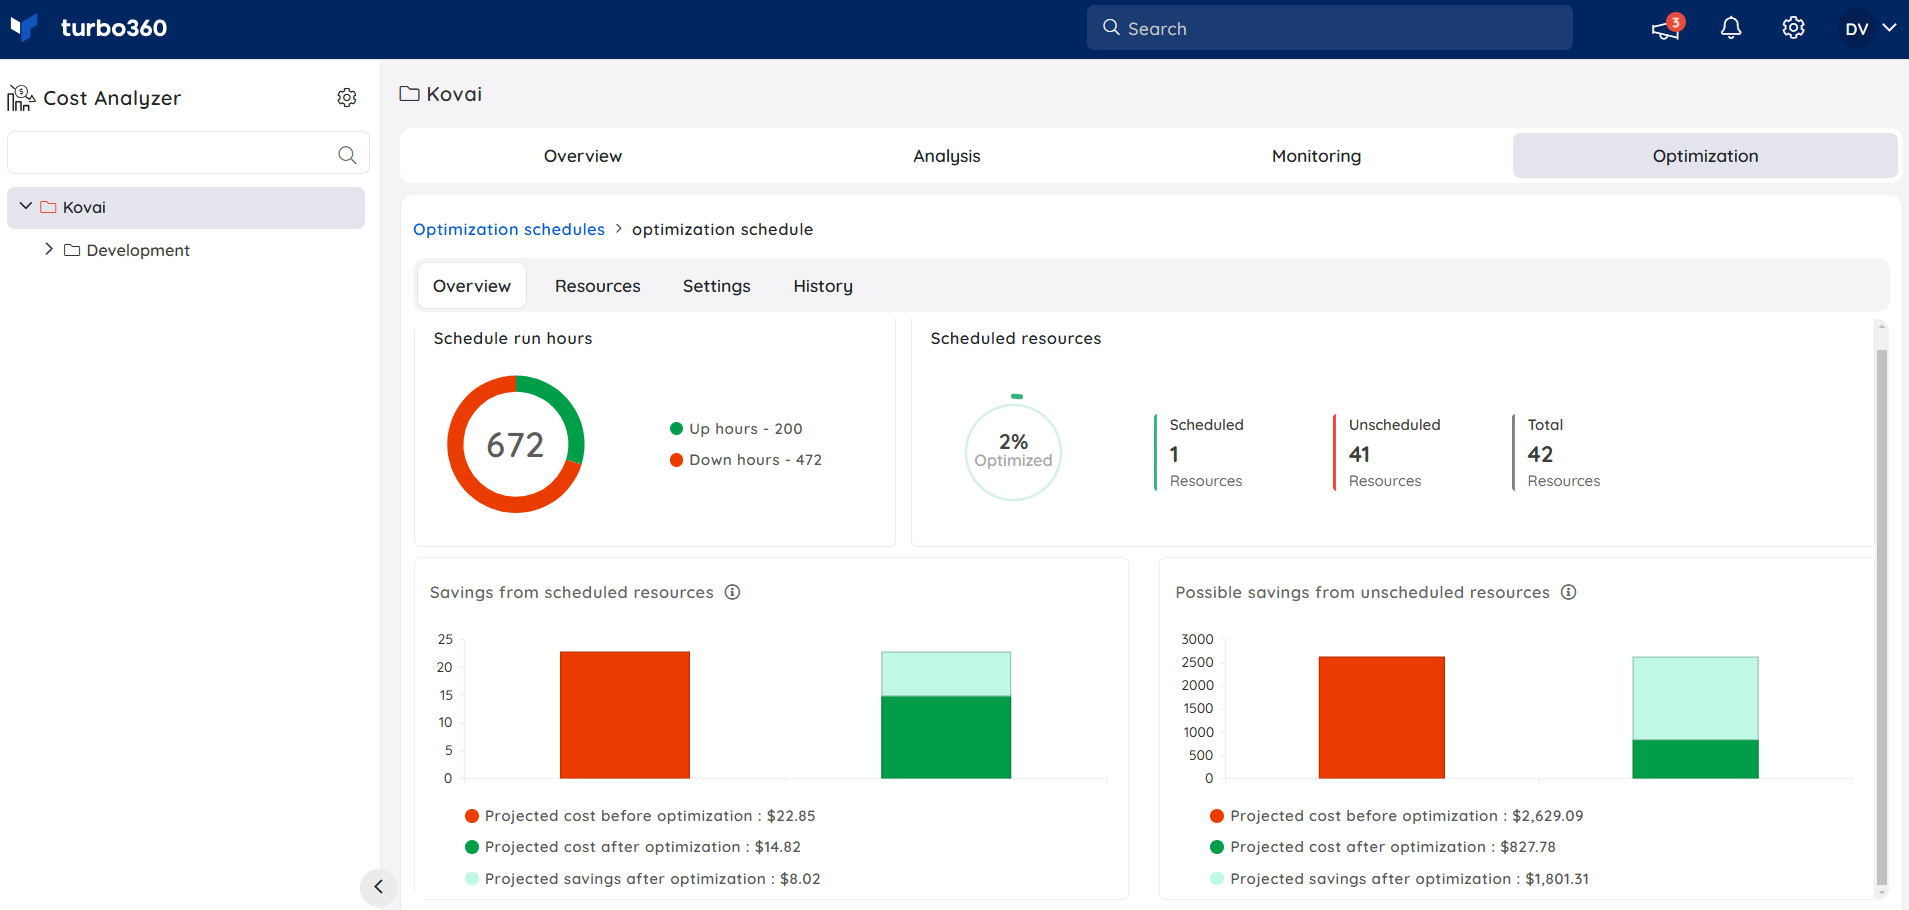Focus the top Search box
Image resolution: width=1909 pixels, height=910 pixels.
pyautogui.click(x=1329, y=28)
